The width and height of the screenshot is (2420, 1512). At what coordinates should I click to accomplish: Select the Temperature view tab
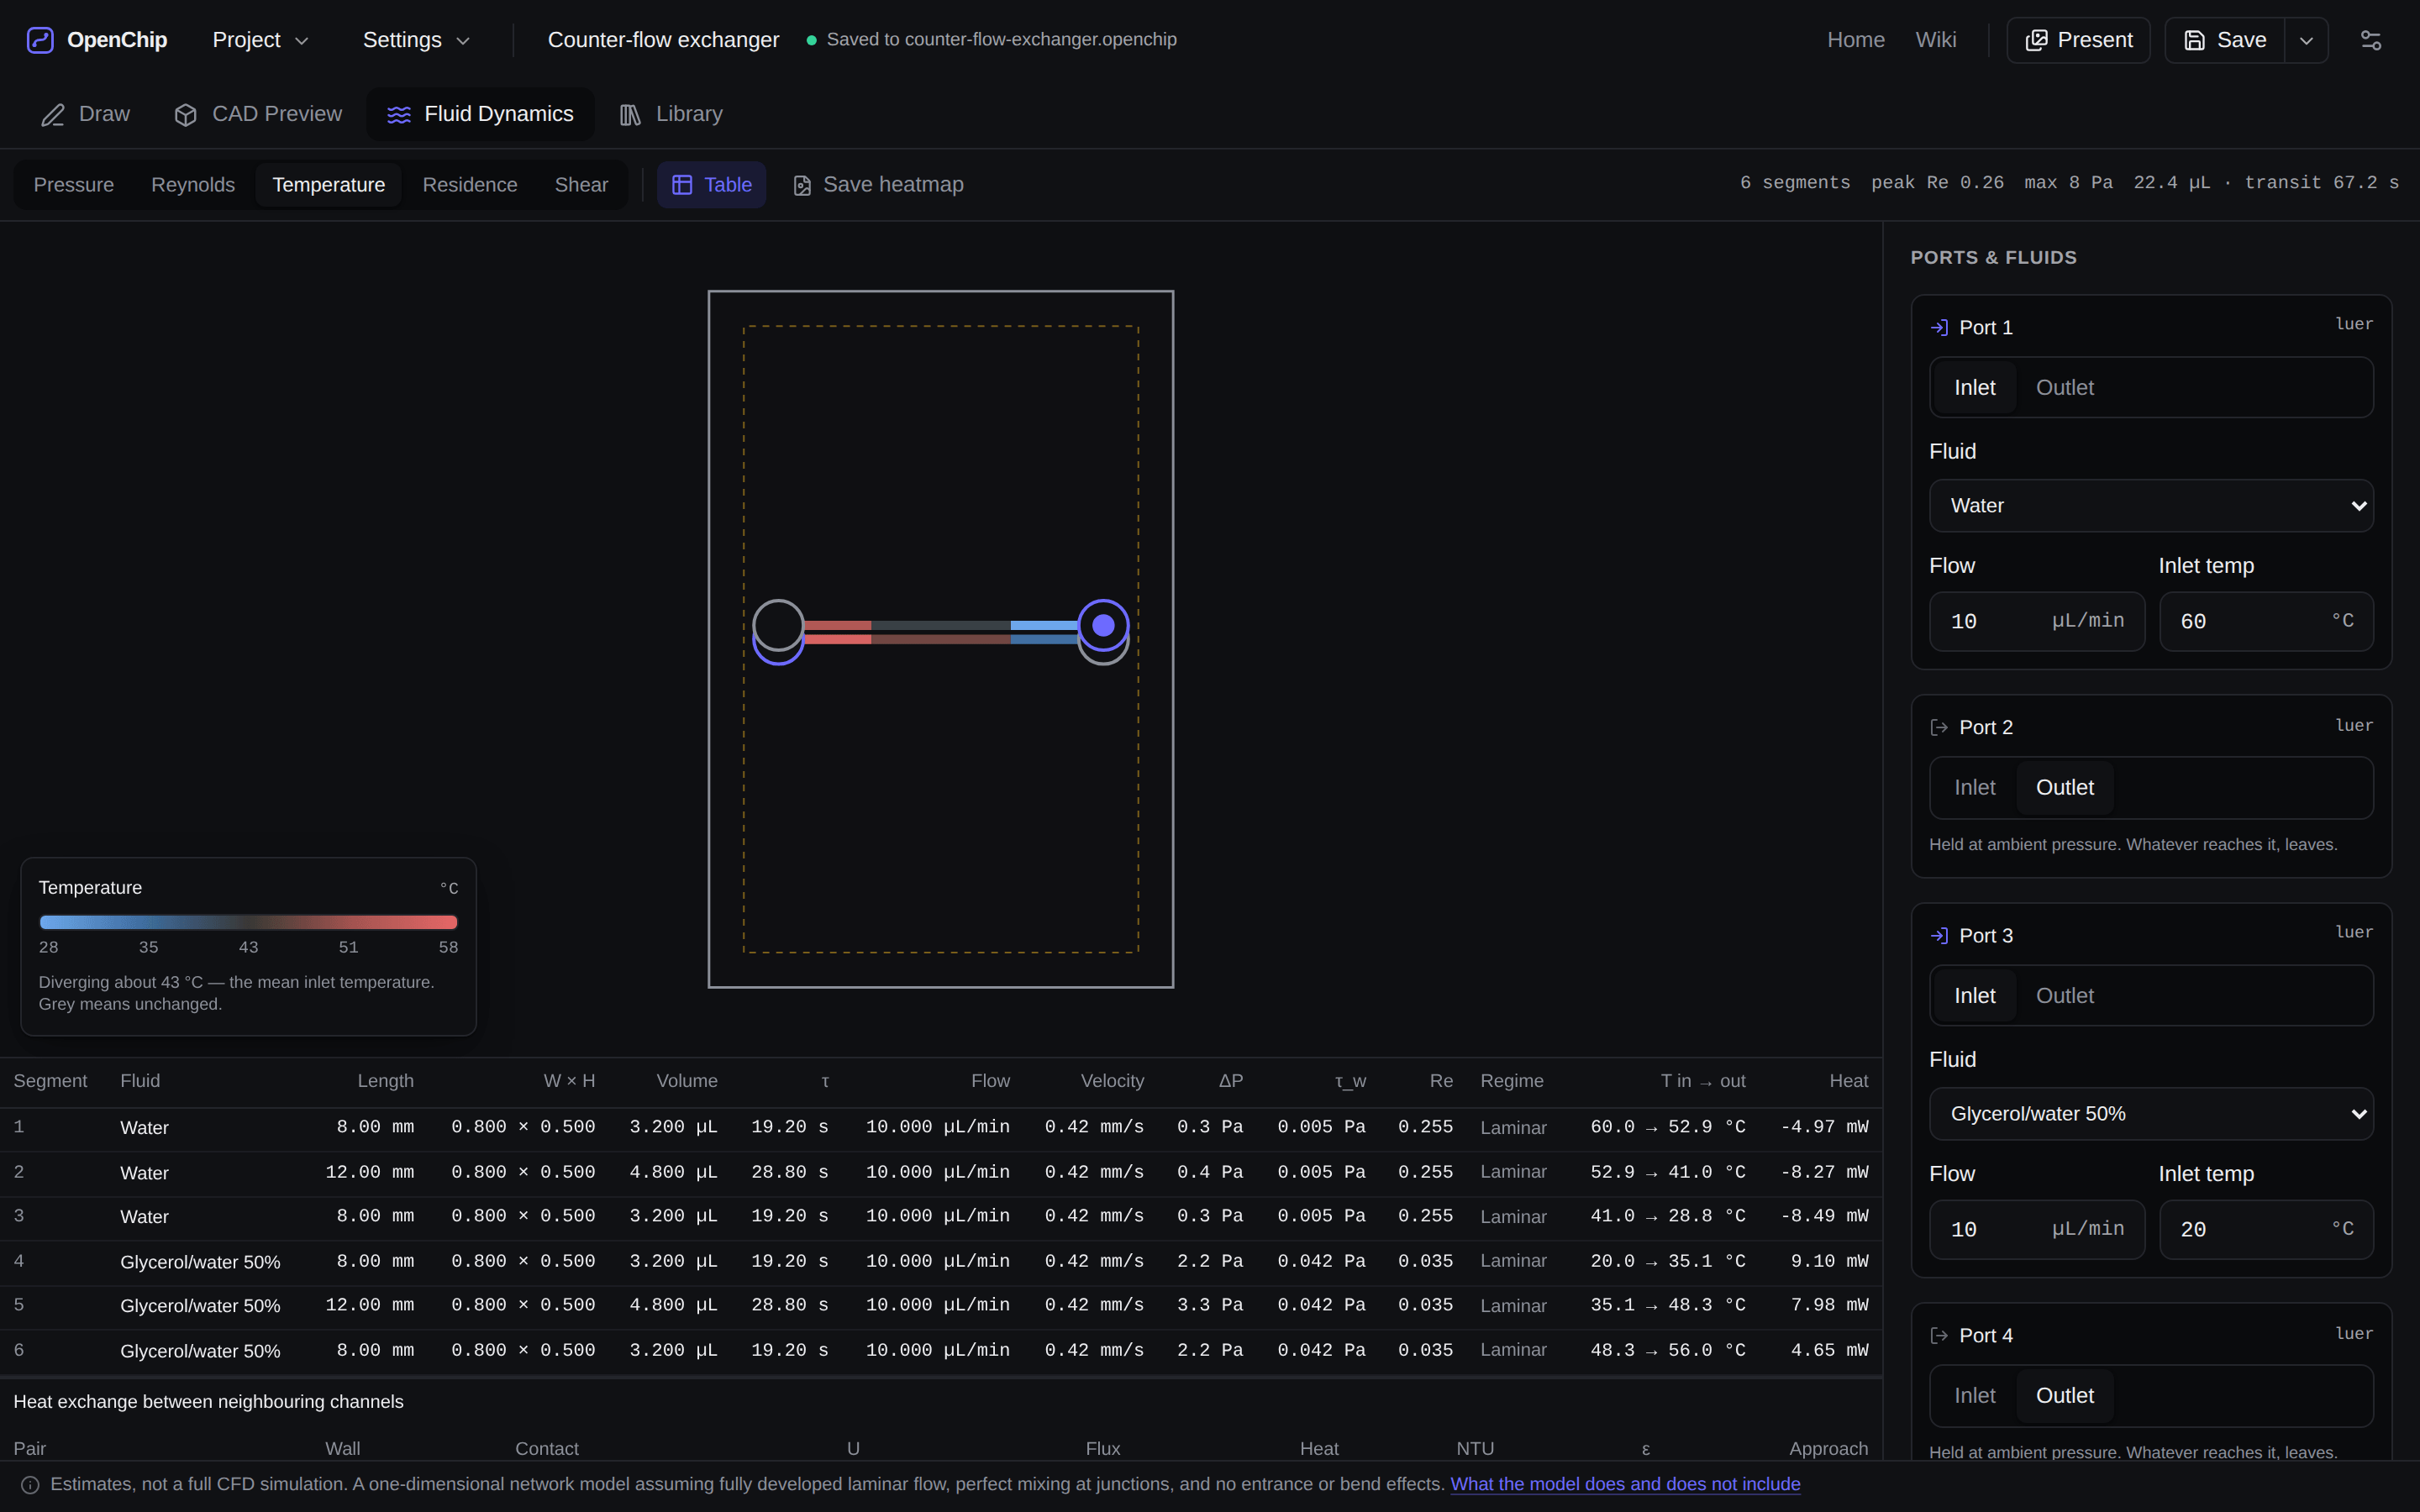point(328,185)
